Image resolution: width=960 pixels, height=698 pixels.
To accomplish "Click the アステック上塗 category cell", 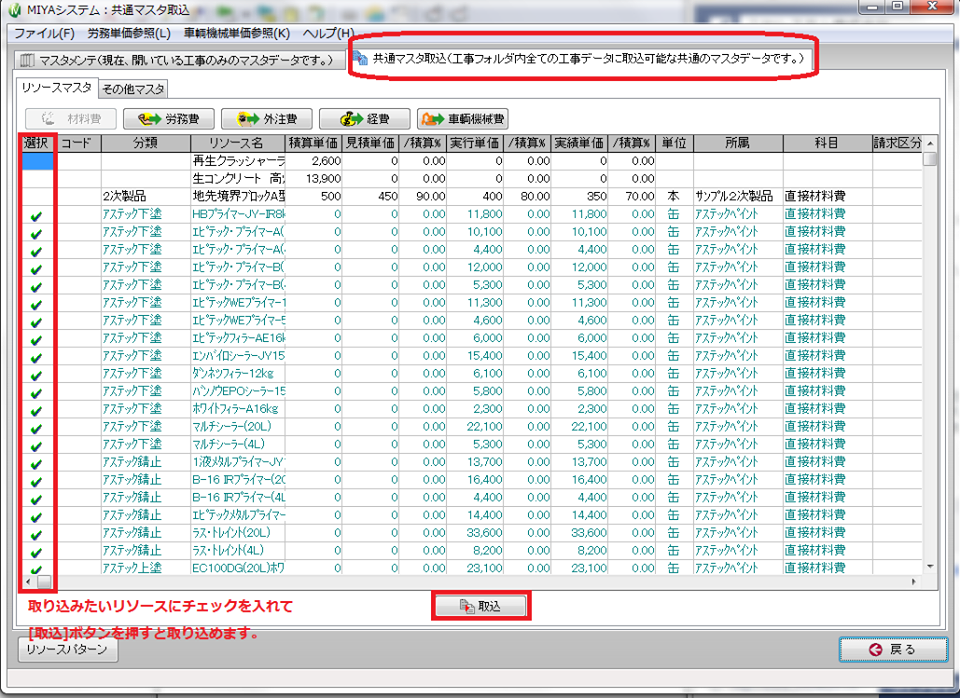I will pos(146,568).
